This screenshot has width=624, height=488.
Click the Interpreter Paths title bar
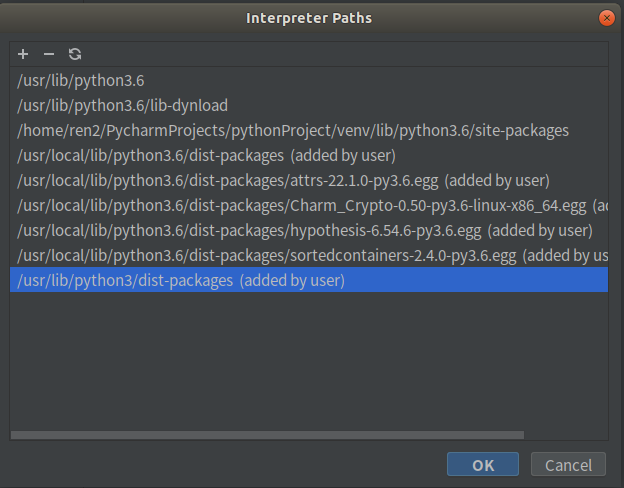310,18
